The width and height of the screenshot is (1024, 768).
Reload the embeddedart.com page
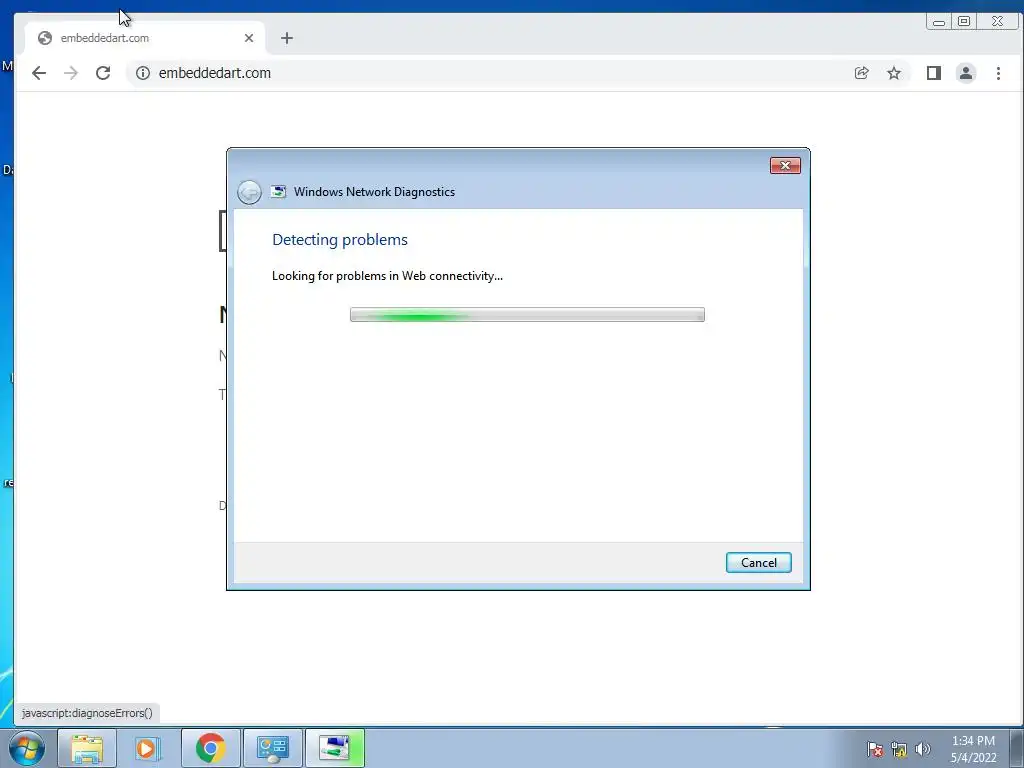tap(103, 73)
